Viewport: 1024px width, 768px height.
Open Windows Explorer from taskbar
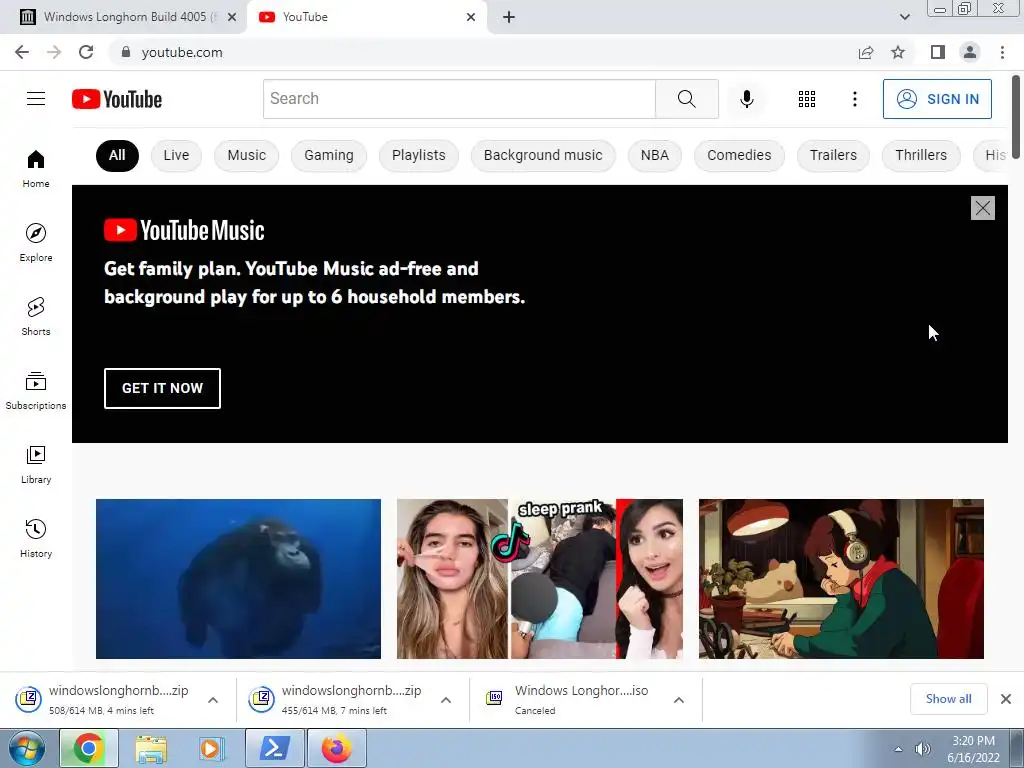(x=151, y=748)
